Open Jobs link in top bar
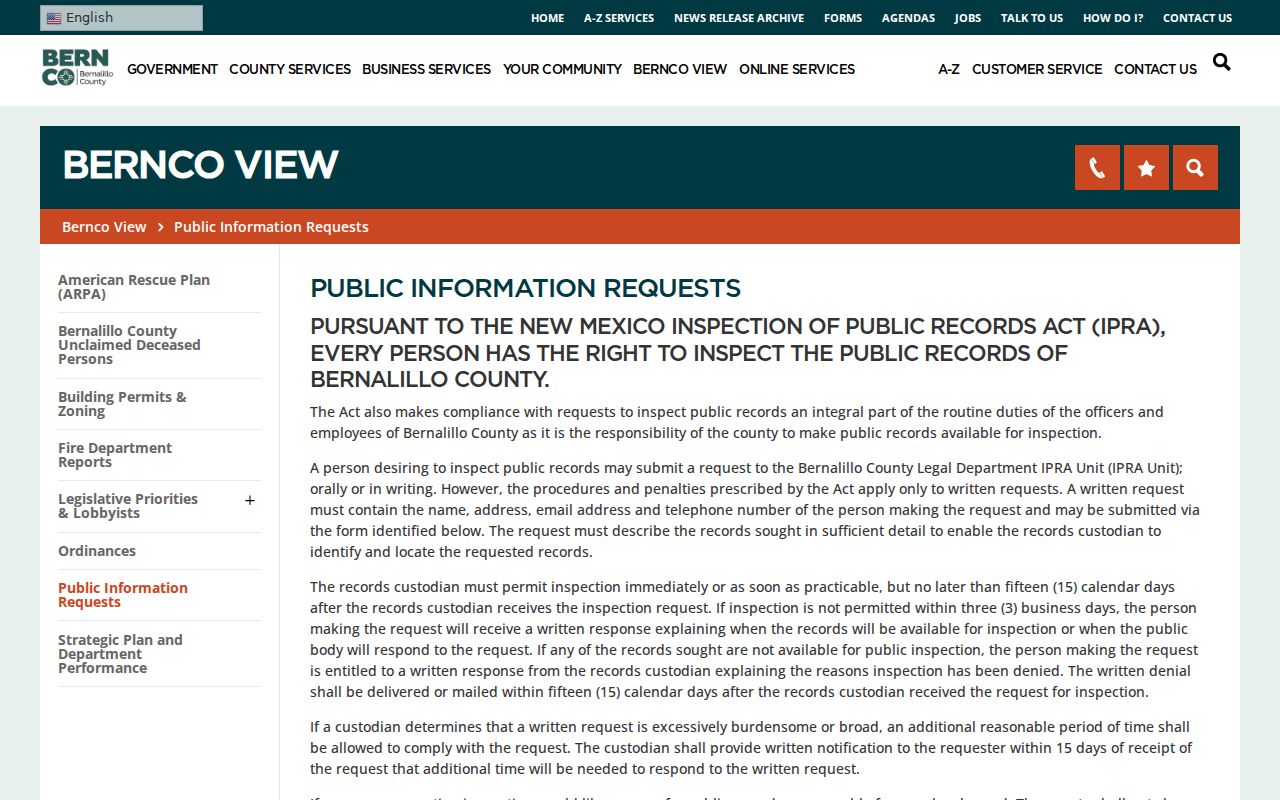Image resolution: width=1280 pixels, height=800 pixels. click(967, 18)
